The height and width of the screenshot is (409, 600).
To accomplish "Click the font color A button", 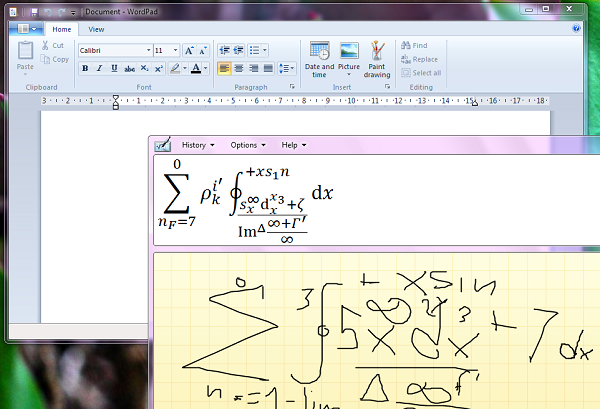I will click(x=196, y=68).
